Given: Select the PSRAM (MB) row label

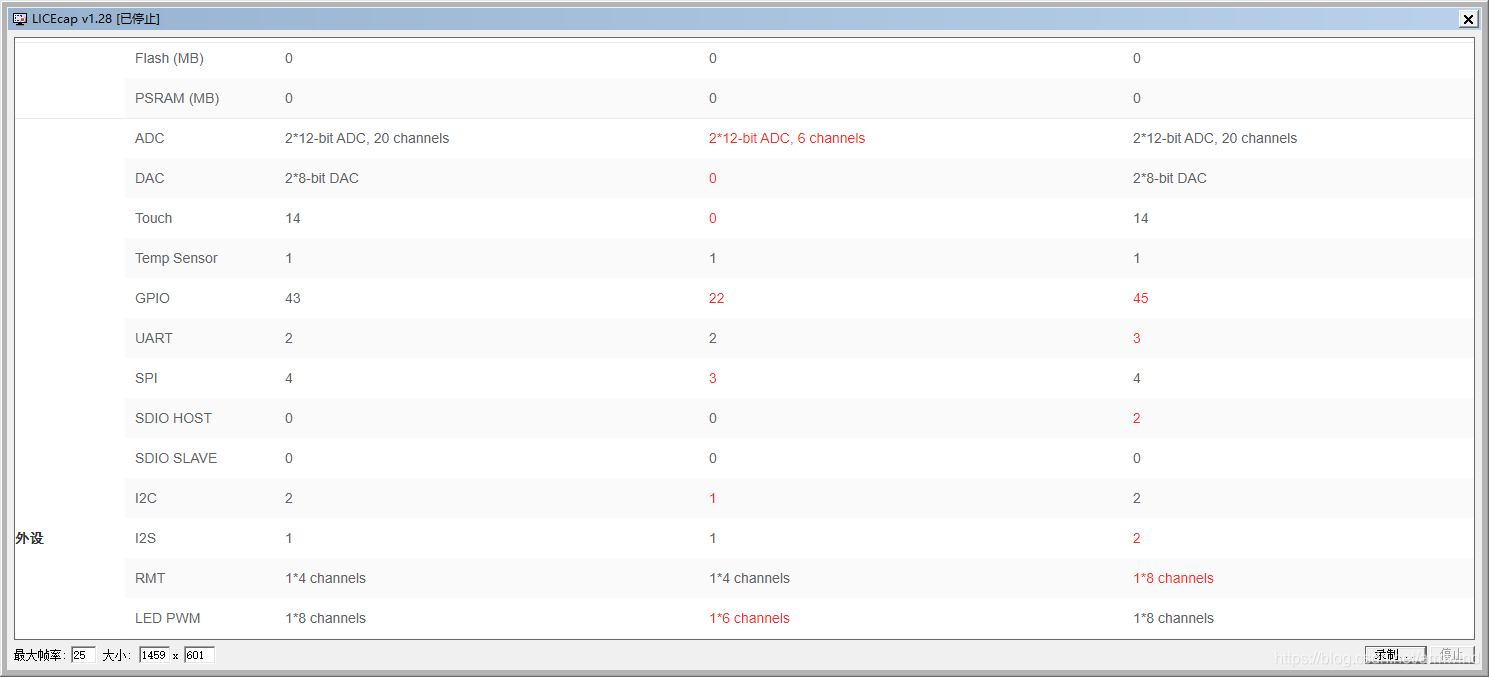Looking at the screenshot, I should tap(177, 98).
